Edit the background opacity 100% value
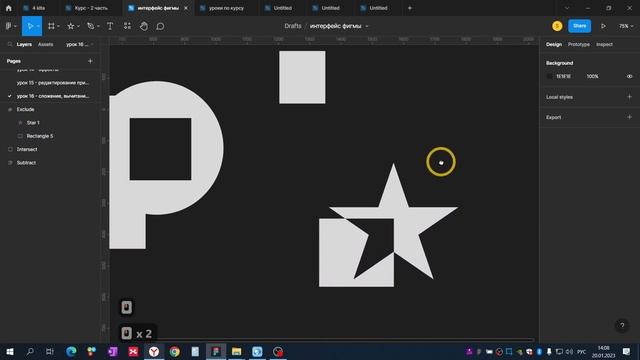Viewport: 640px width, 360px height. pyautogui.click(x=592, y=76)
